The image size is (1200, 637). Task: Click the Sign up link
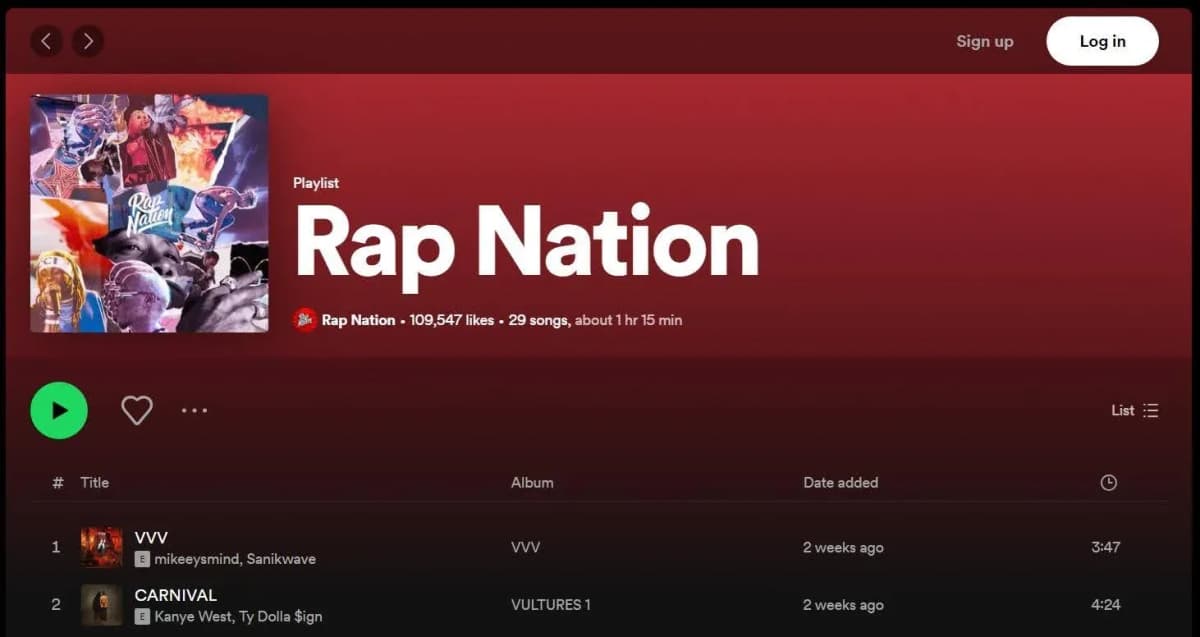tap(984, 41)
